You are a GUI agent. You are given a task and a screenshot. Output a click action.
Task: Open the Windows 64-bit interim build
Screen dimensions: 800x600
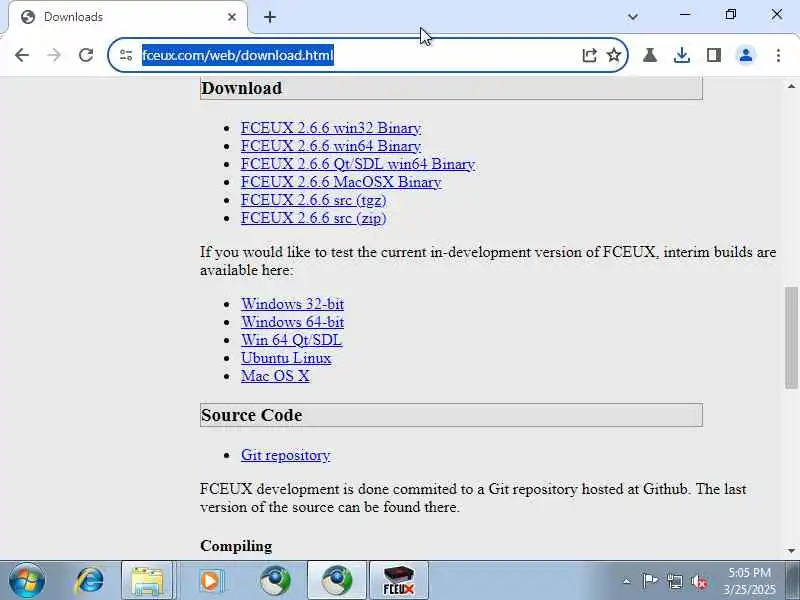[x=292, y=322]
